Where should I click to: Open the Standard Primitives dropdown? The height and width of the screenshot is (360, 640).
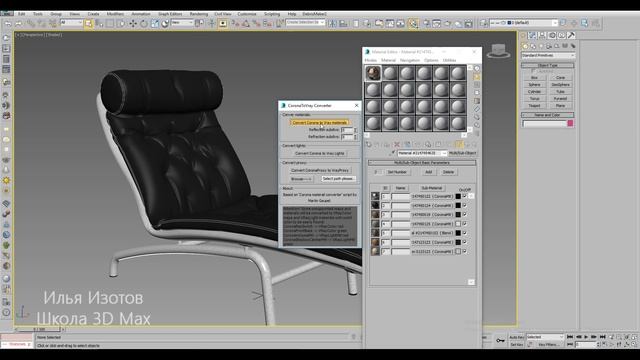click(548, 56)
